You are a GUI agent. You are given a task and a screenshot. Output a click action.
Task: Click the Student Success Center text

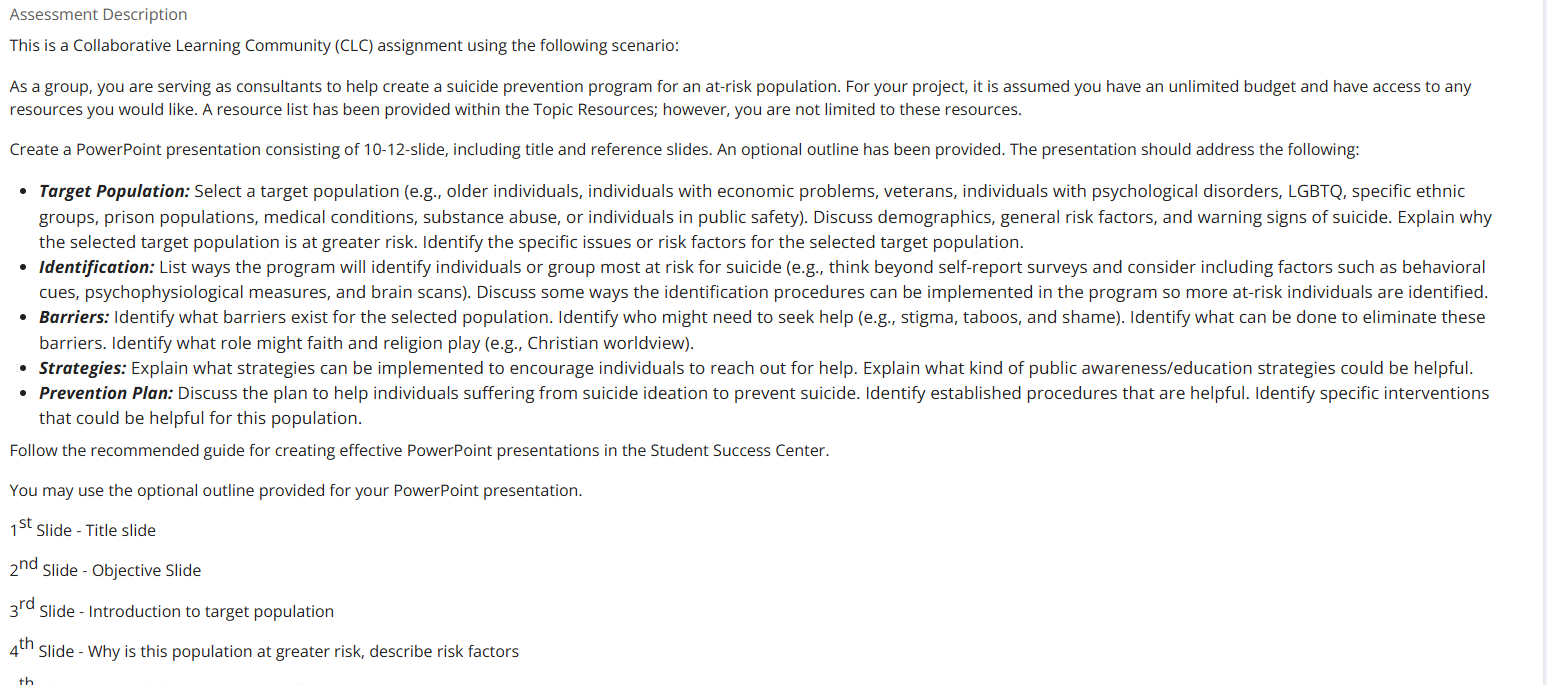[739, 450]
